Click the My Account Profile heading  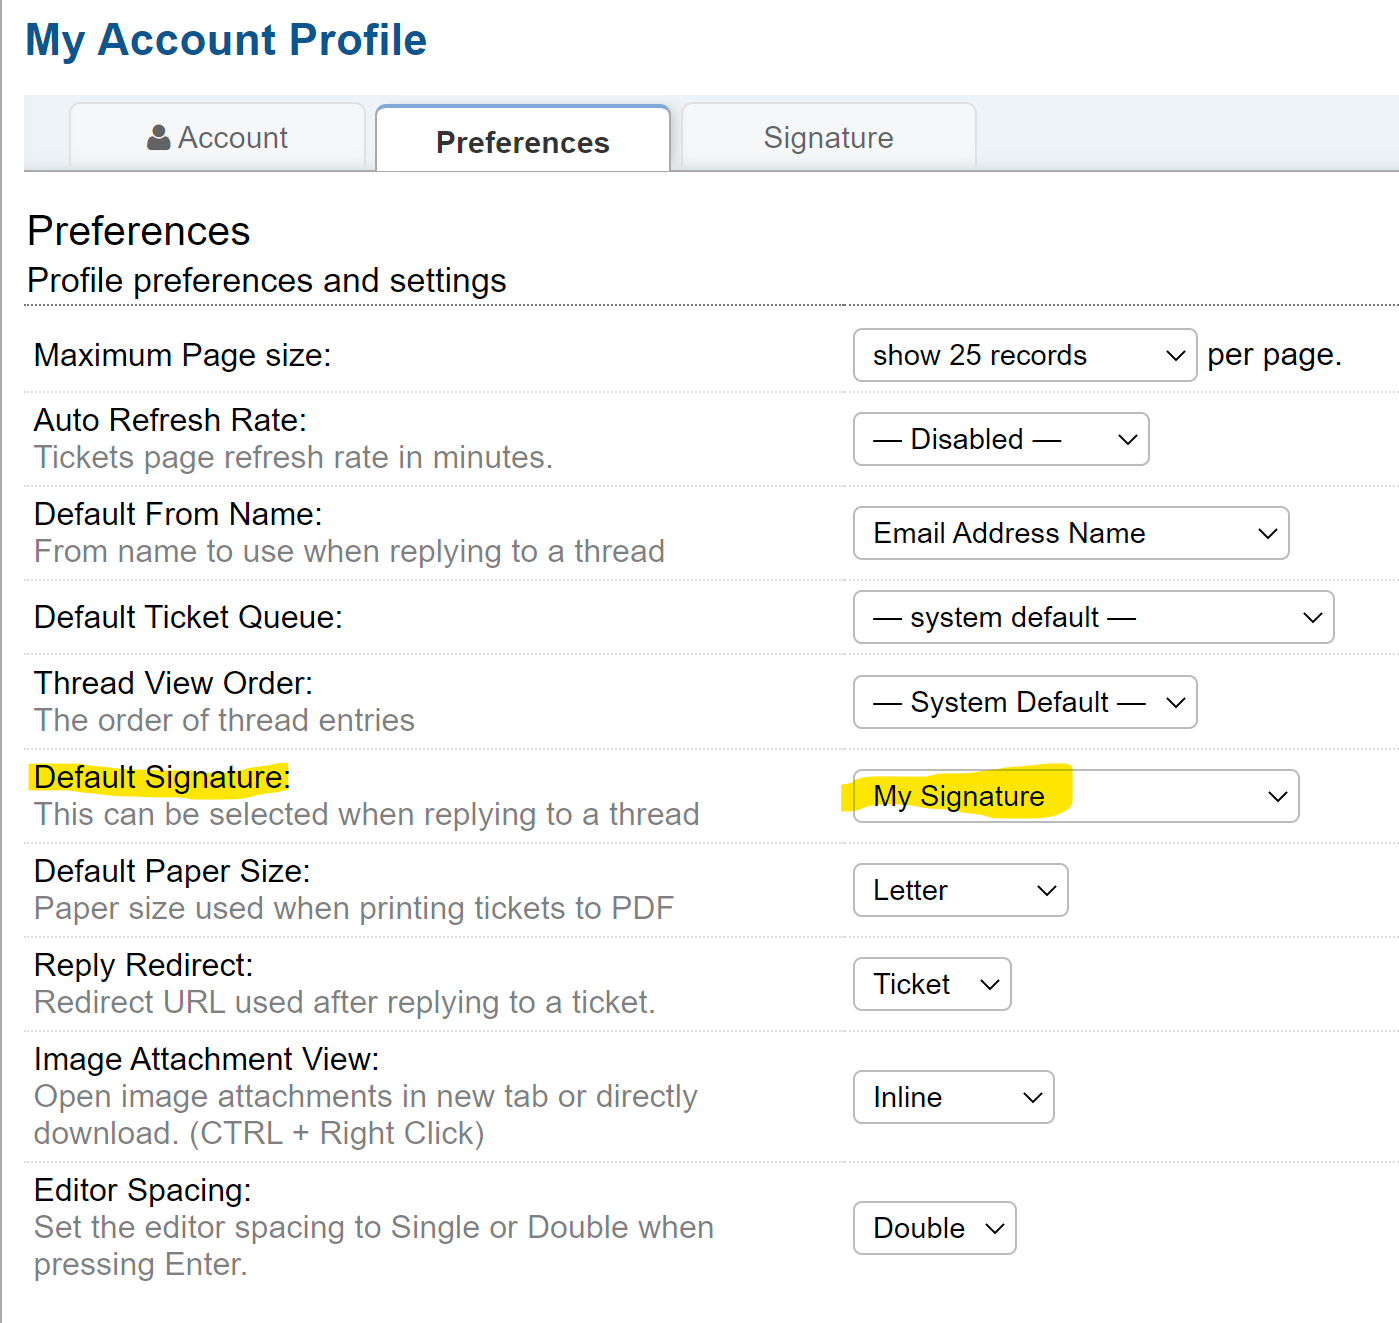226,40
